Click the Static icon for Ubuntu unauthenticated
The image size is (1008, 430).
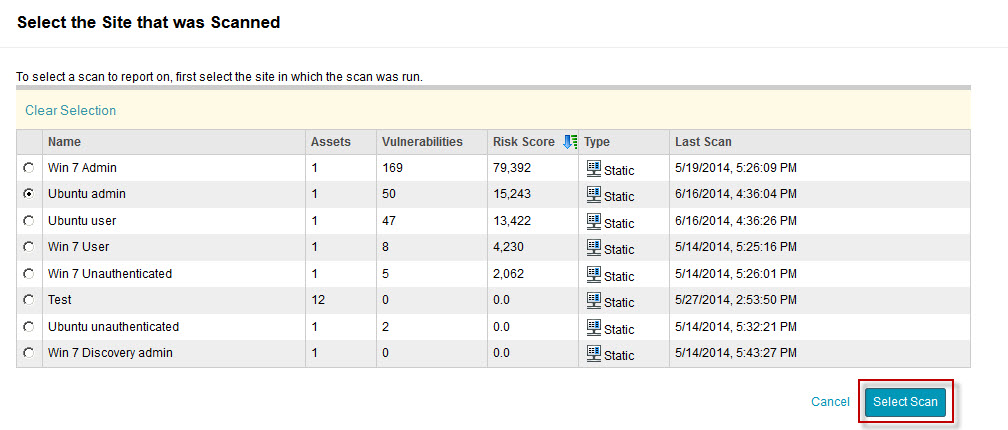point(593,326)
